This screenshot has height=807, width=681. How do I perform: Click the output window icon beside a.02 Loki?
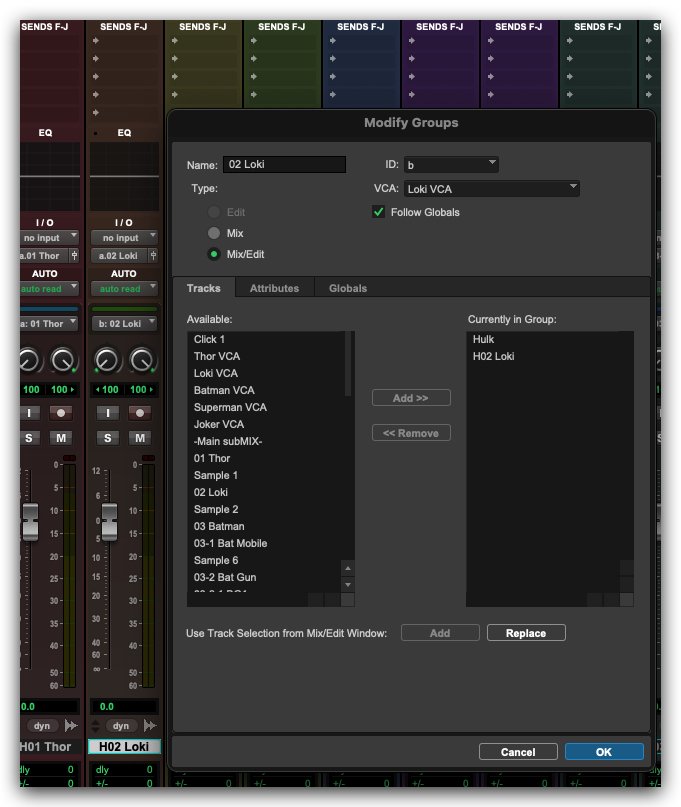click(x=154, y=256)
